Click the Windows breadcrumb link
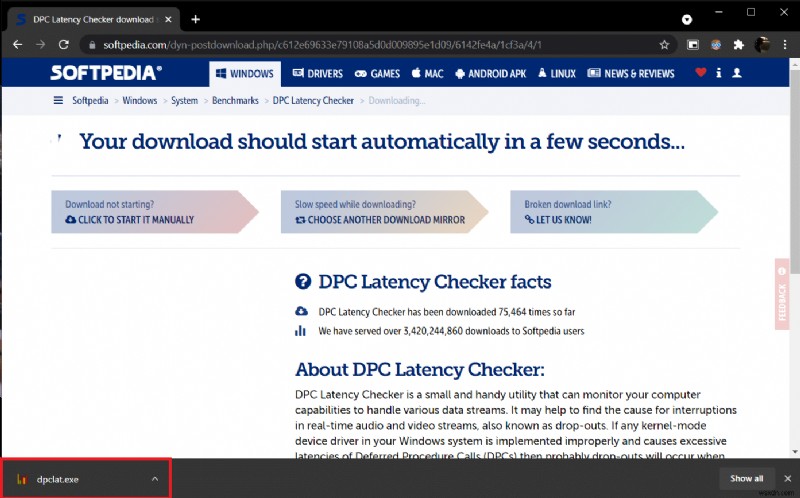Image resolution: width=800 pixels, height=498 pixels. coord(140,101)
